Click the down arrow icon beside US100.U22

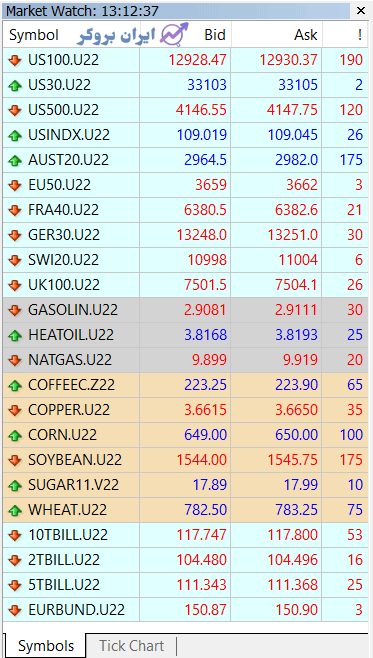(x=15, y=60)
